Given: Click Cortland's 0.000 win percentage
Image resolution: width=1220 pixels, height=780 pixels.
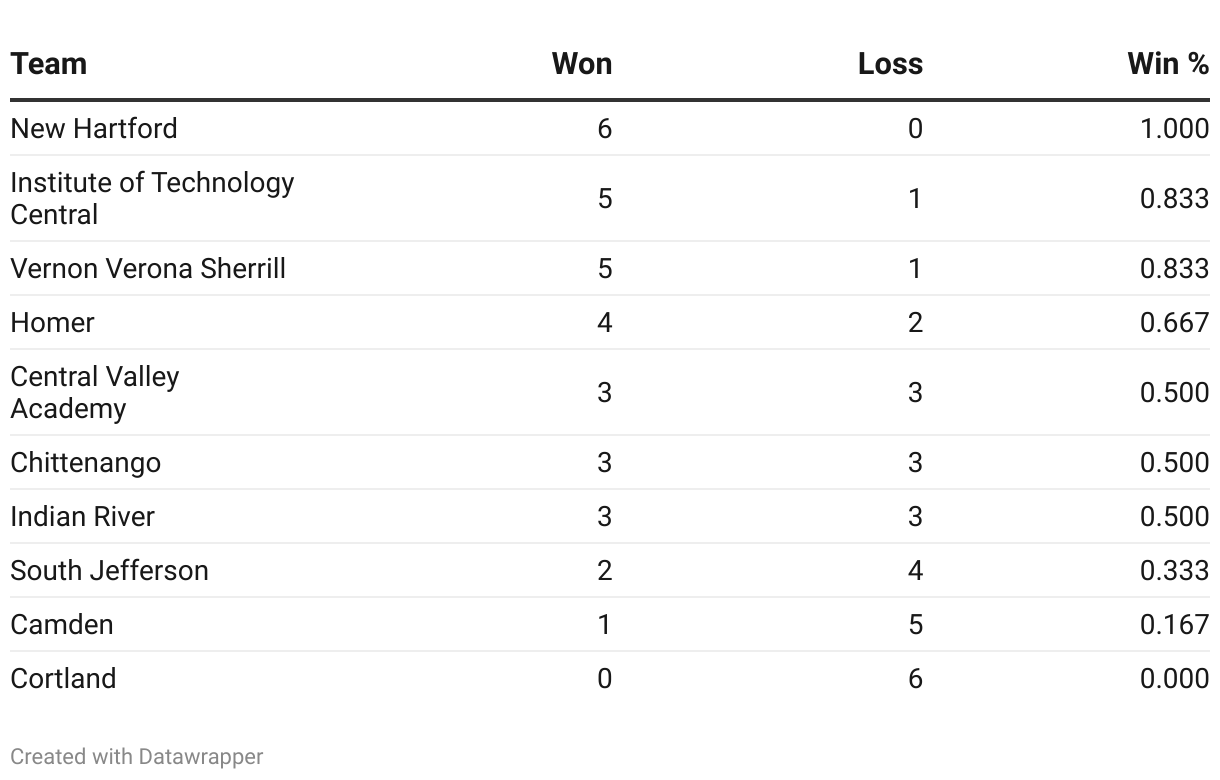Looking at the screenshot, I should [1174, 679].
